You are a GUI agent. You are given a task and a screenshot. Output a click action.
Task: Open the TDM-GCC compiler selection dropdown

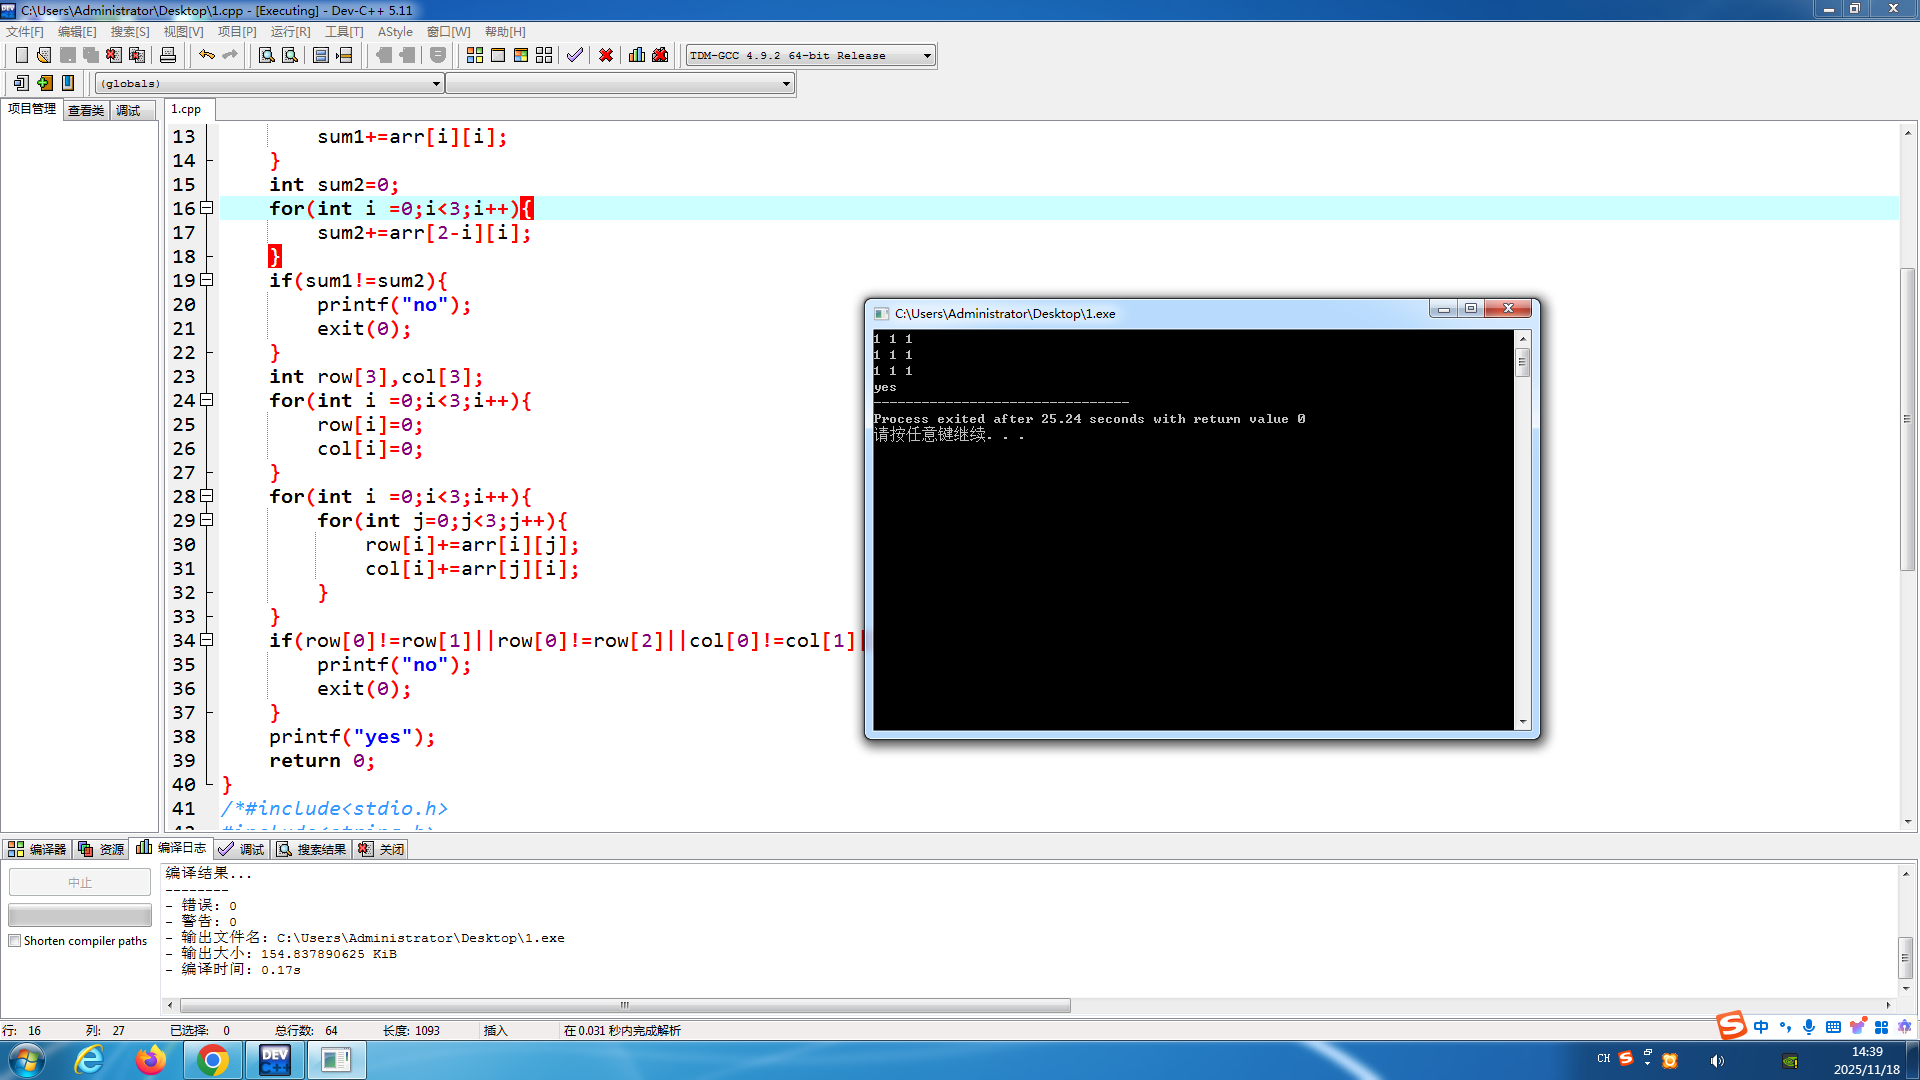tap(927, 56)
